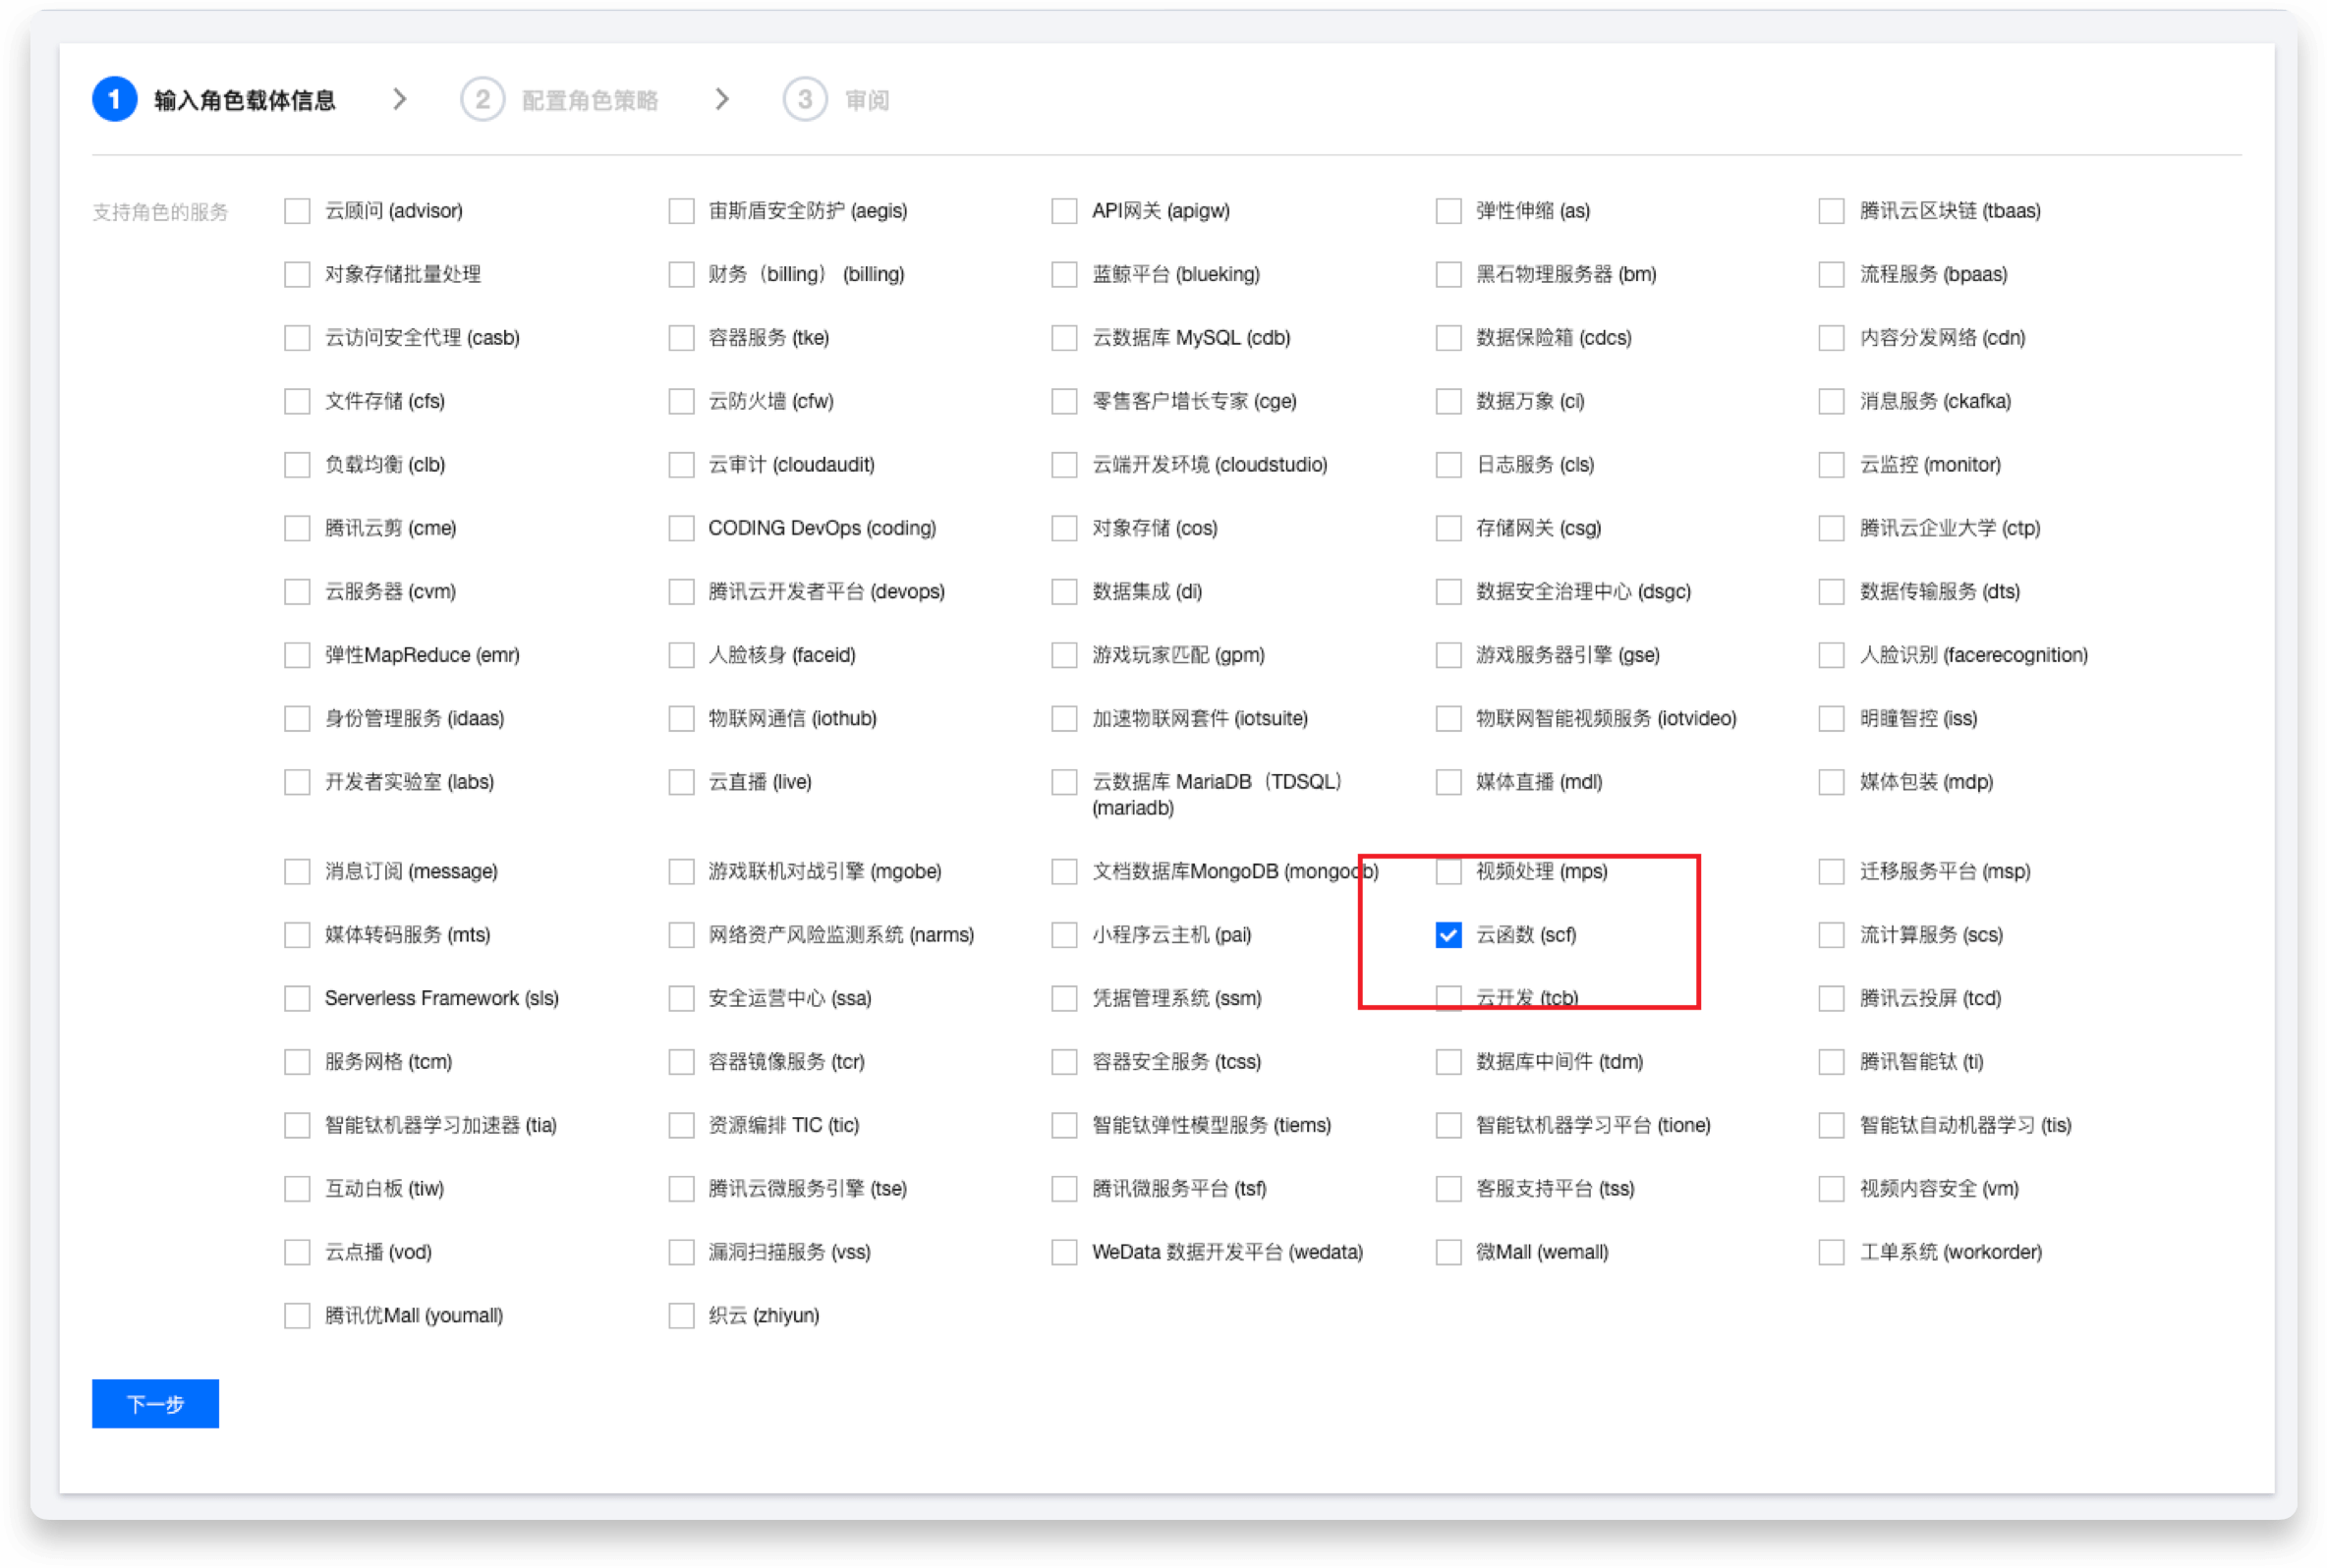Check 内容分发网络 (cdn) checkbox

tap(1831, 337)
